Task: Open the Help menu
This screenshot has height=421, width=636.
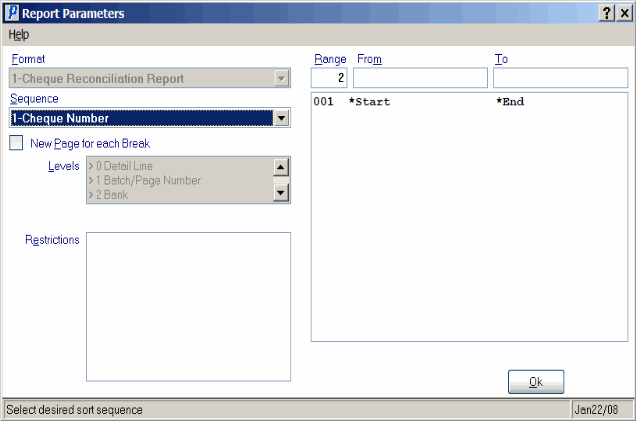Action: 19,35
